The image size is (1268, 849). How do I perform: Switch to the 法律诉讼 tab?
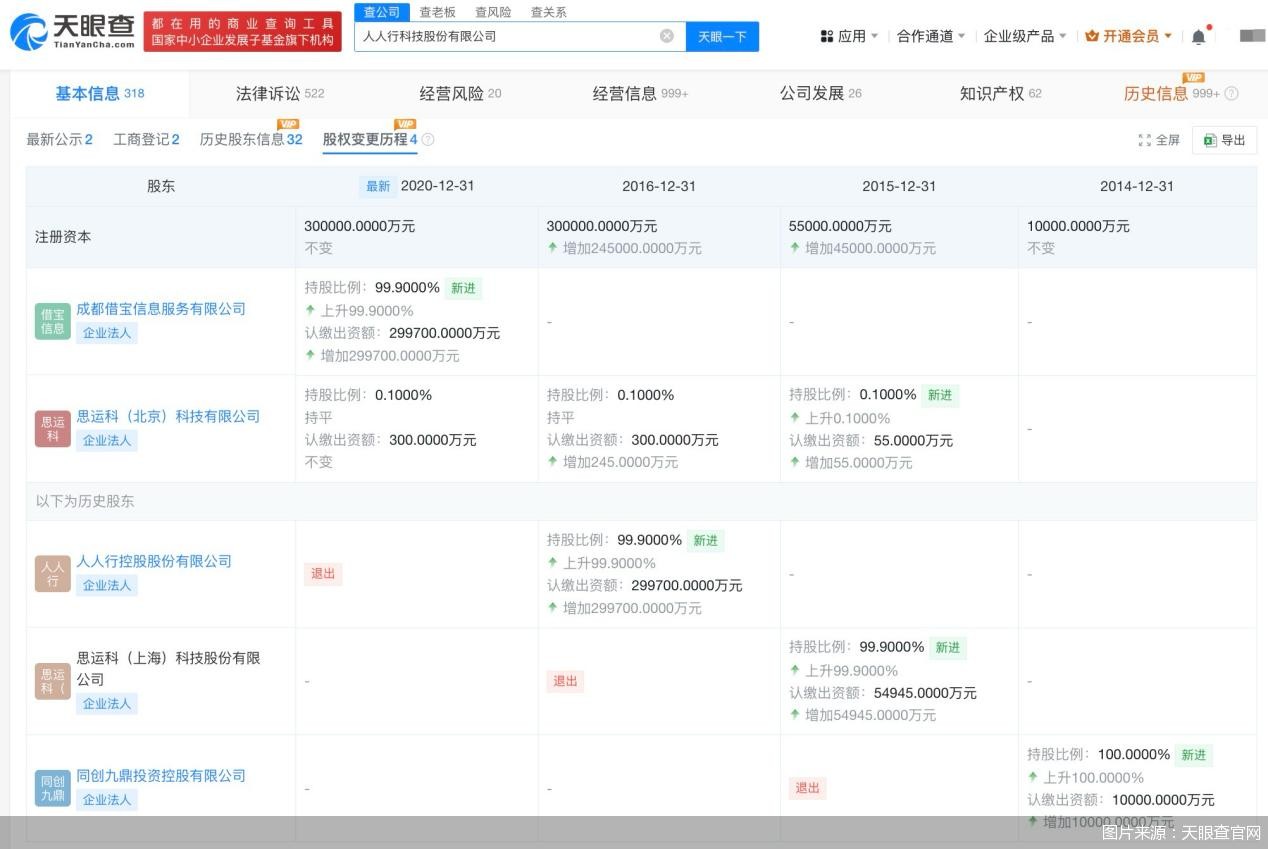[x=279, y=93]
